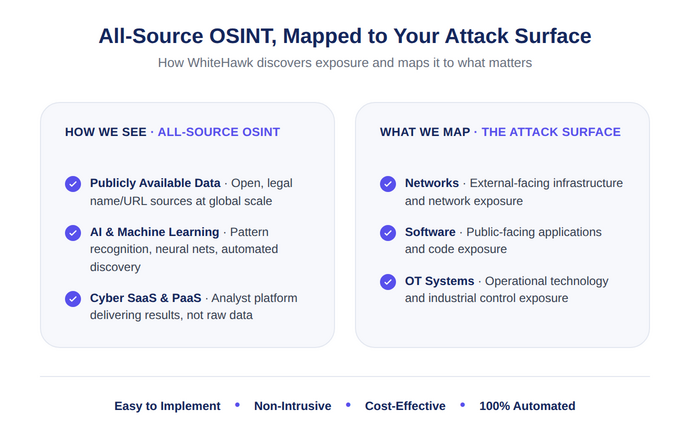Click the WHAT WE MAP card heading
Screen dimensions: 690x440
click(x=425, y=132)
